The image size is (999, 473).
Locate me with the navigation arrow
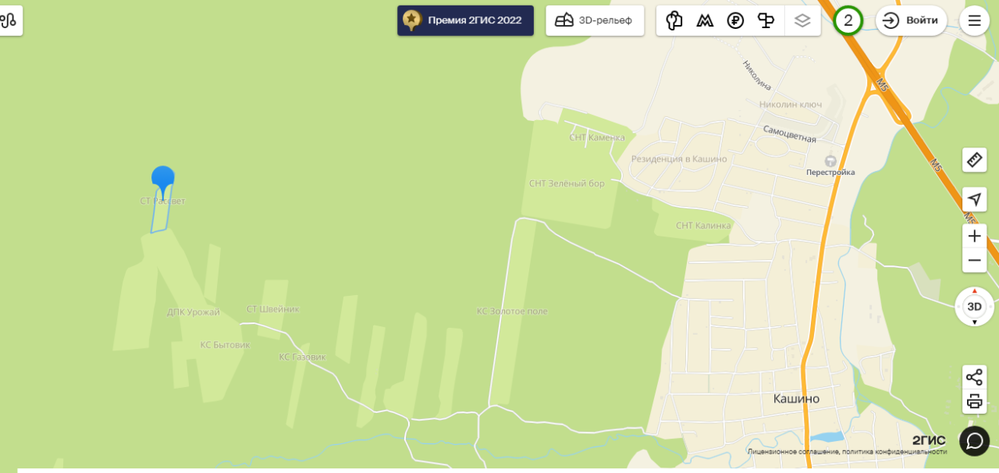(974, 200)
